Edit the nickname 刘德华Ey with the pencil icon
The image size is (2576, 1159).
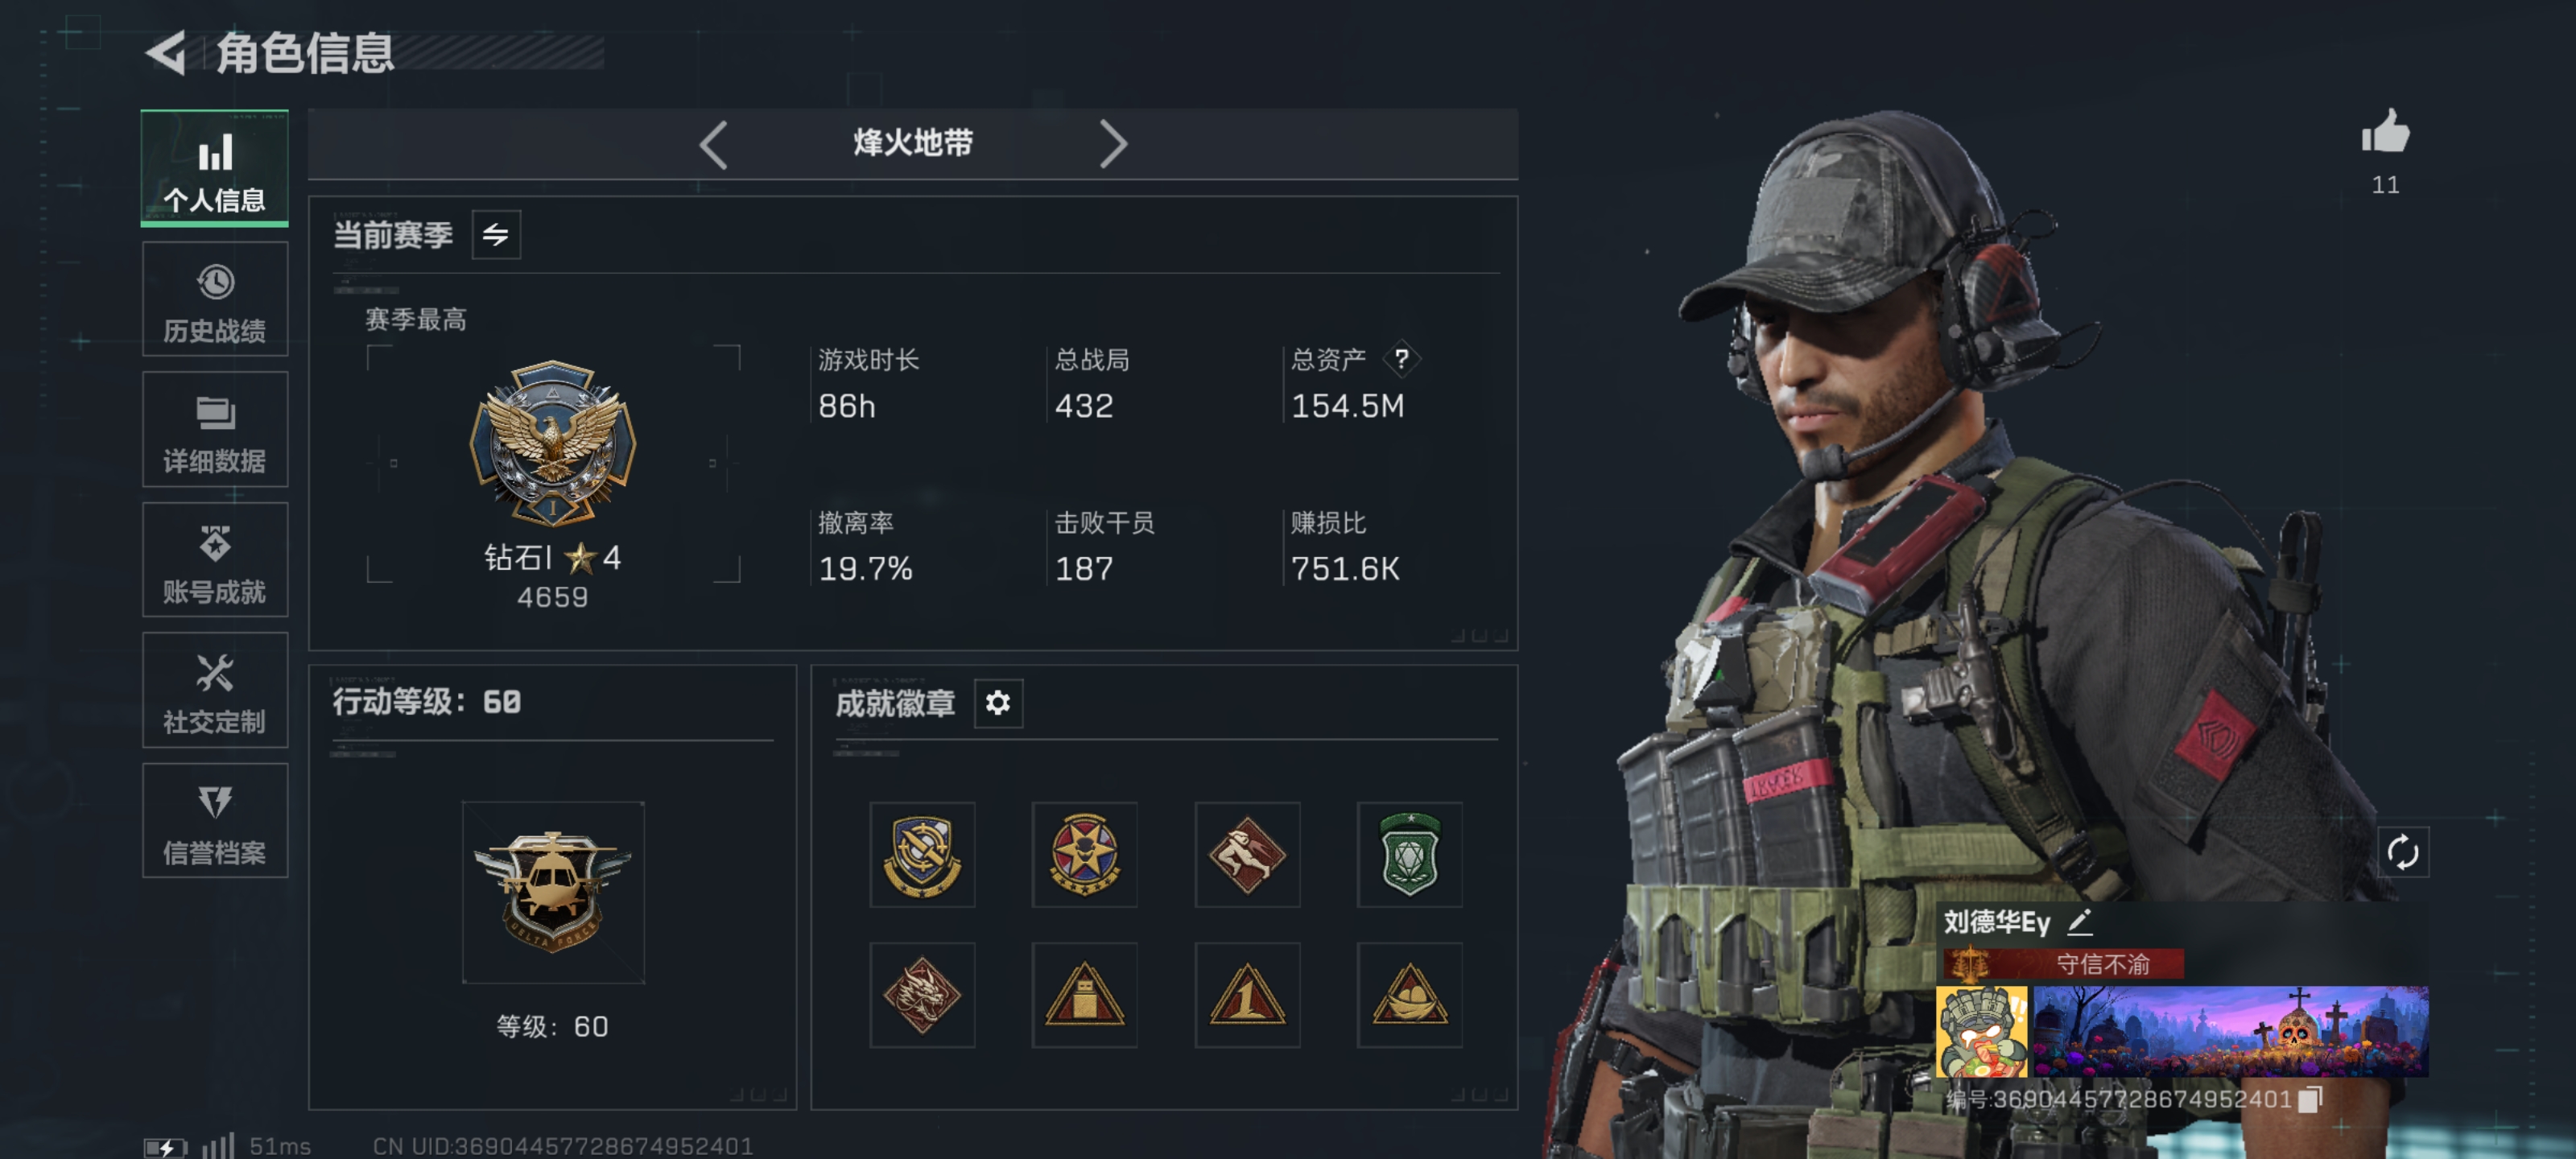[x=2079, y=921]
